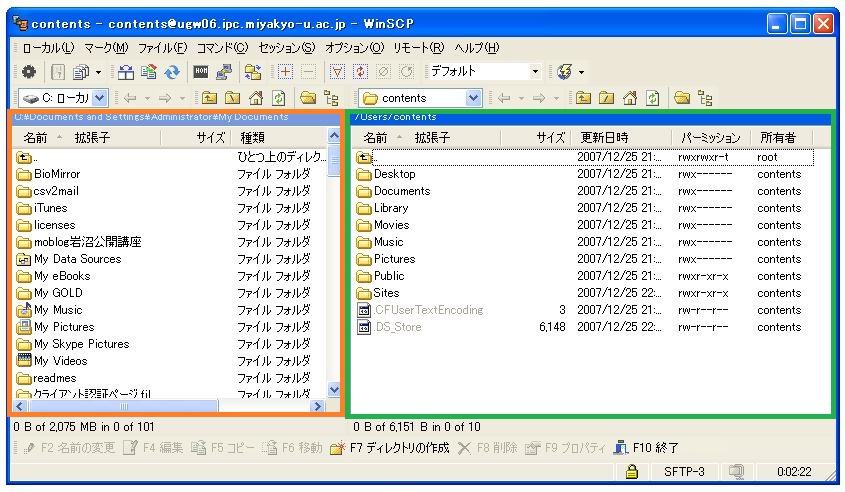Open directory bookmark in remote panel toolbar
The image size is (845, 492).
click(x=682, y=98)
